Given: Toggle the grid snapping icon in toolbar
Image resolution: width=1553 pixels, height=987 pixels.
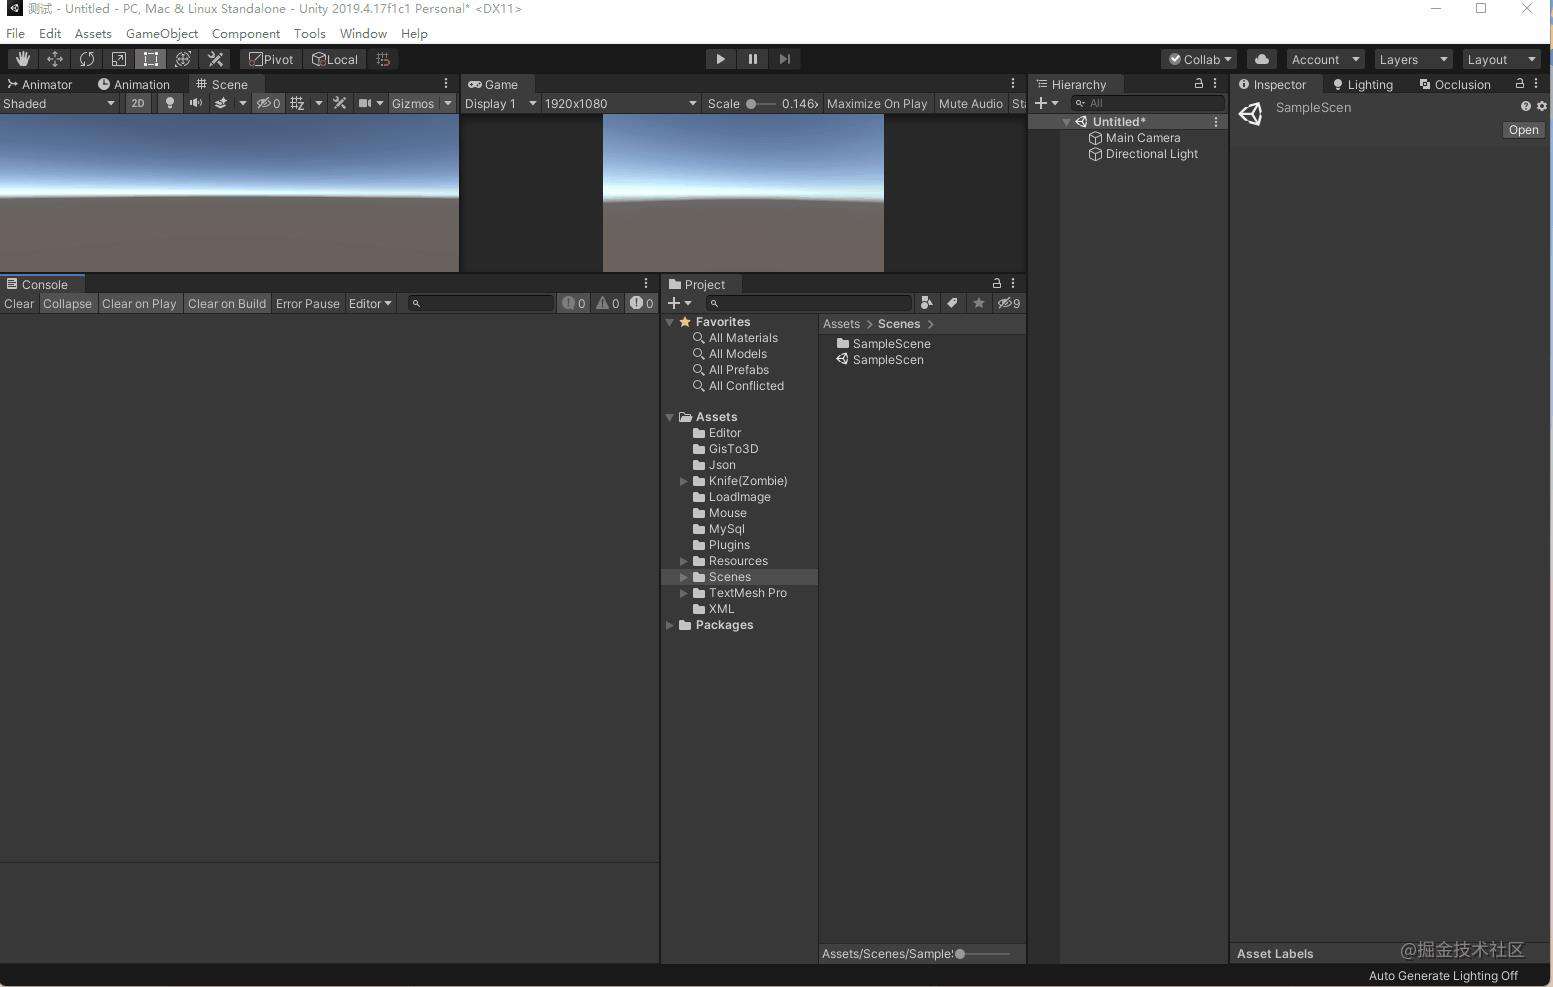Looking at the screenshot, I should point(383,59).
